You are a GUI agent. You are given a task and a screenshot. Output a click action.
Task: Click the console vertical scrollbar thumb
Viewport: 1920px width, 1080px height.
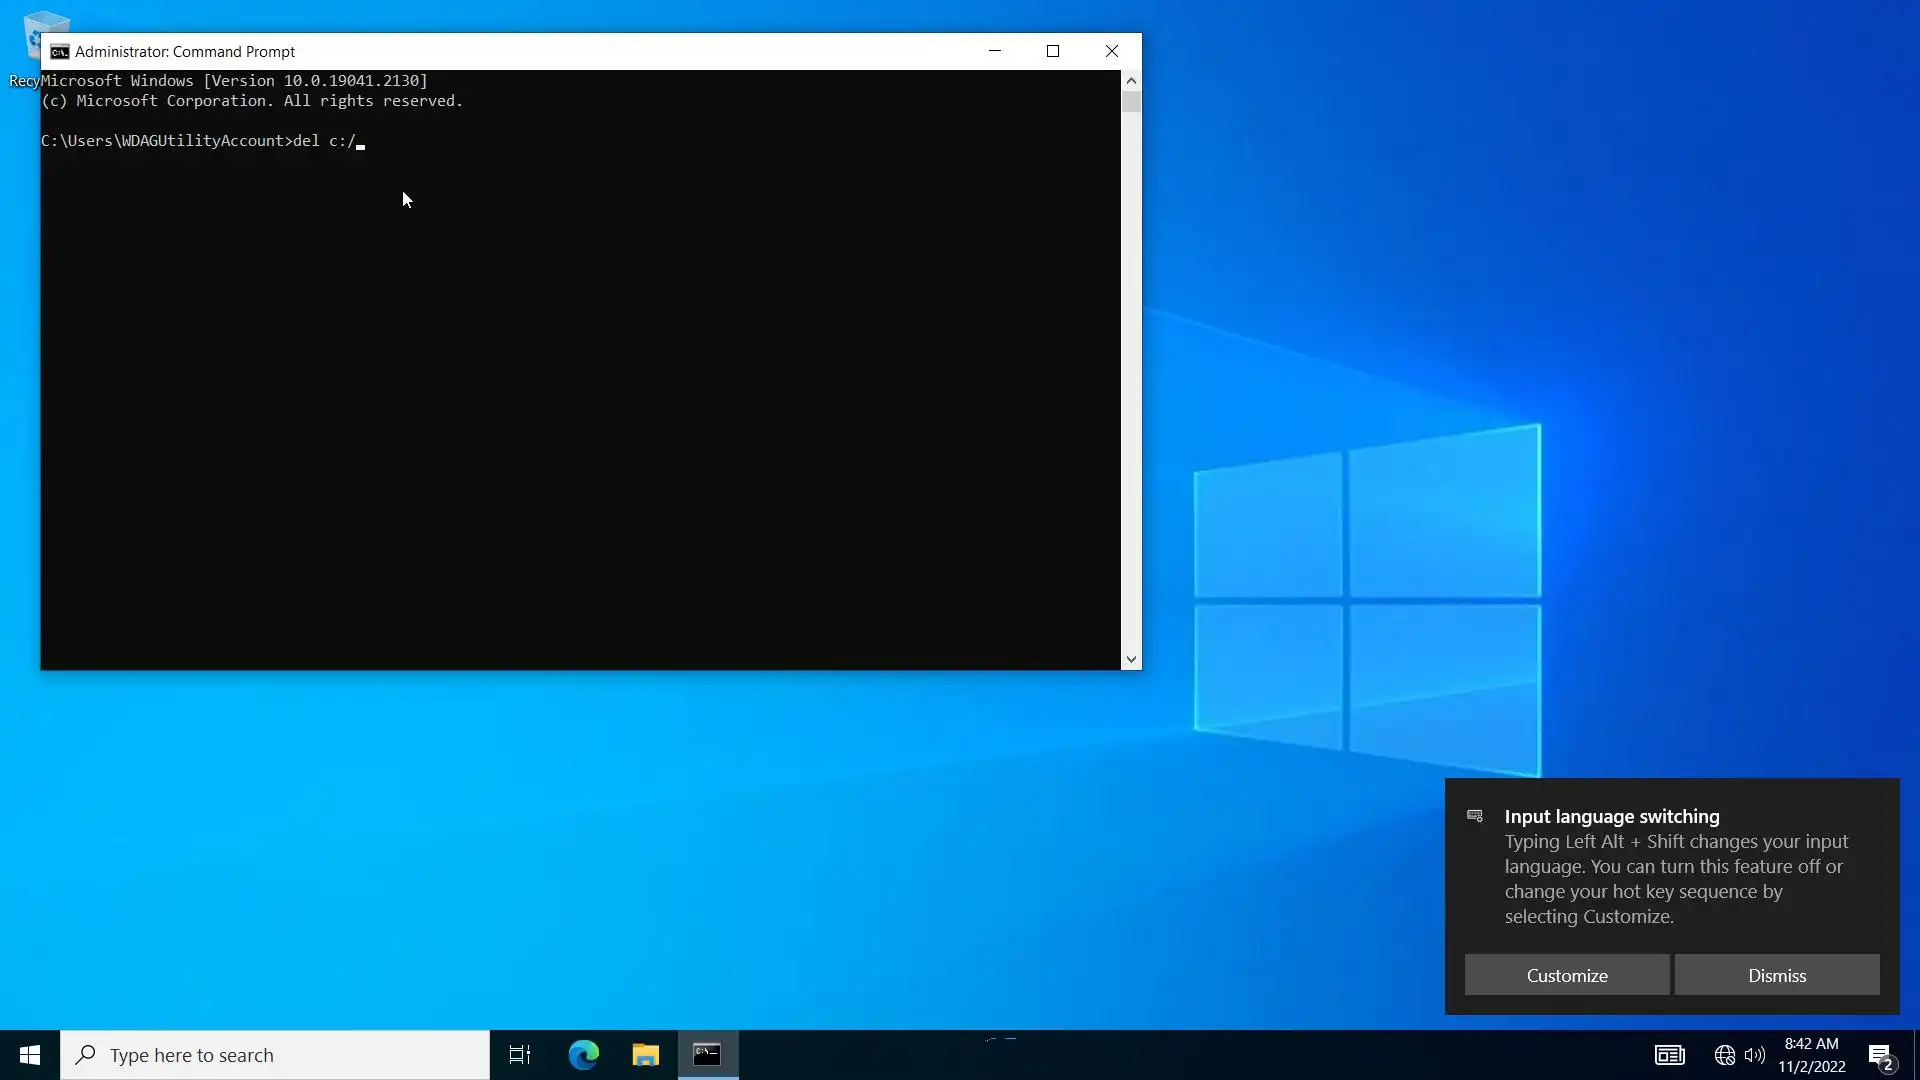[x=1131, y=102]
